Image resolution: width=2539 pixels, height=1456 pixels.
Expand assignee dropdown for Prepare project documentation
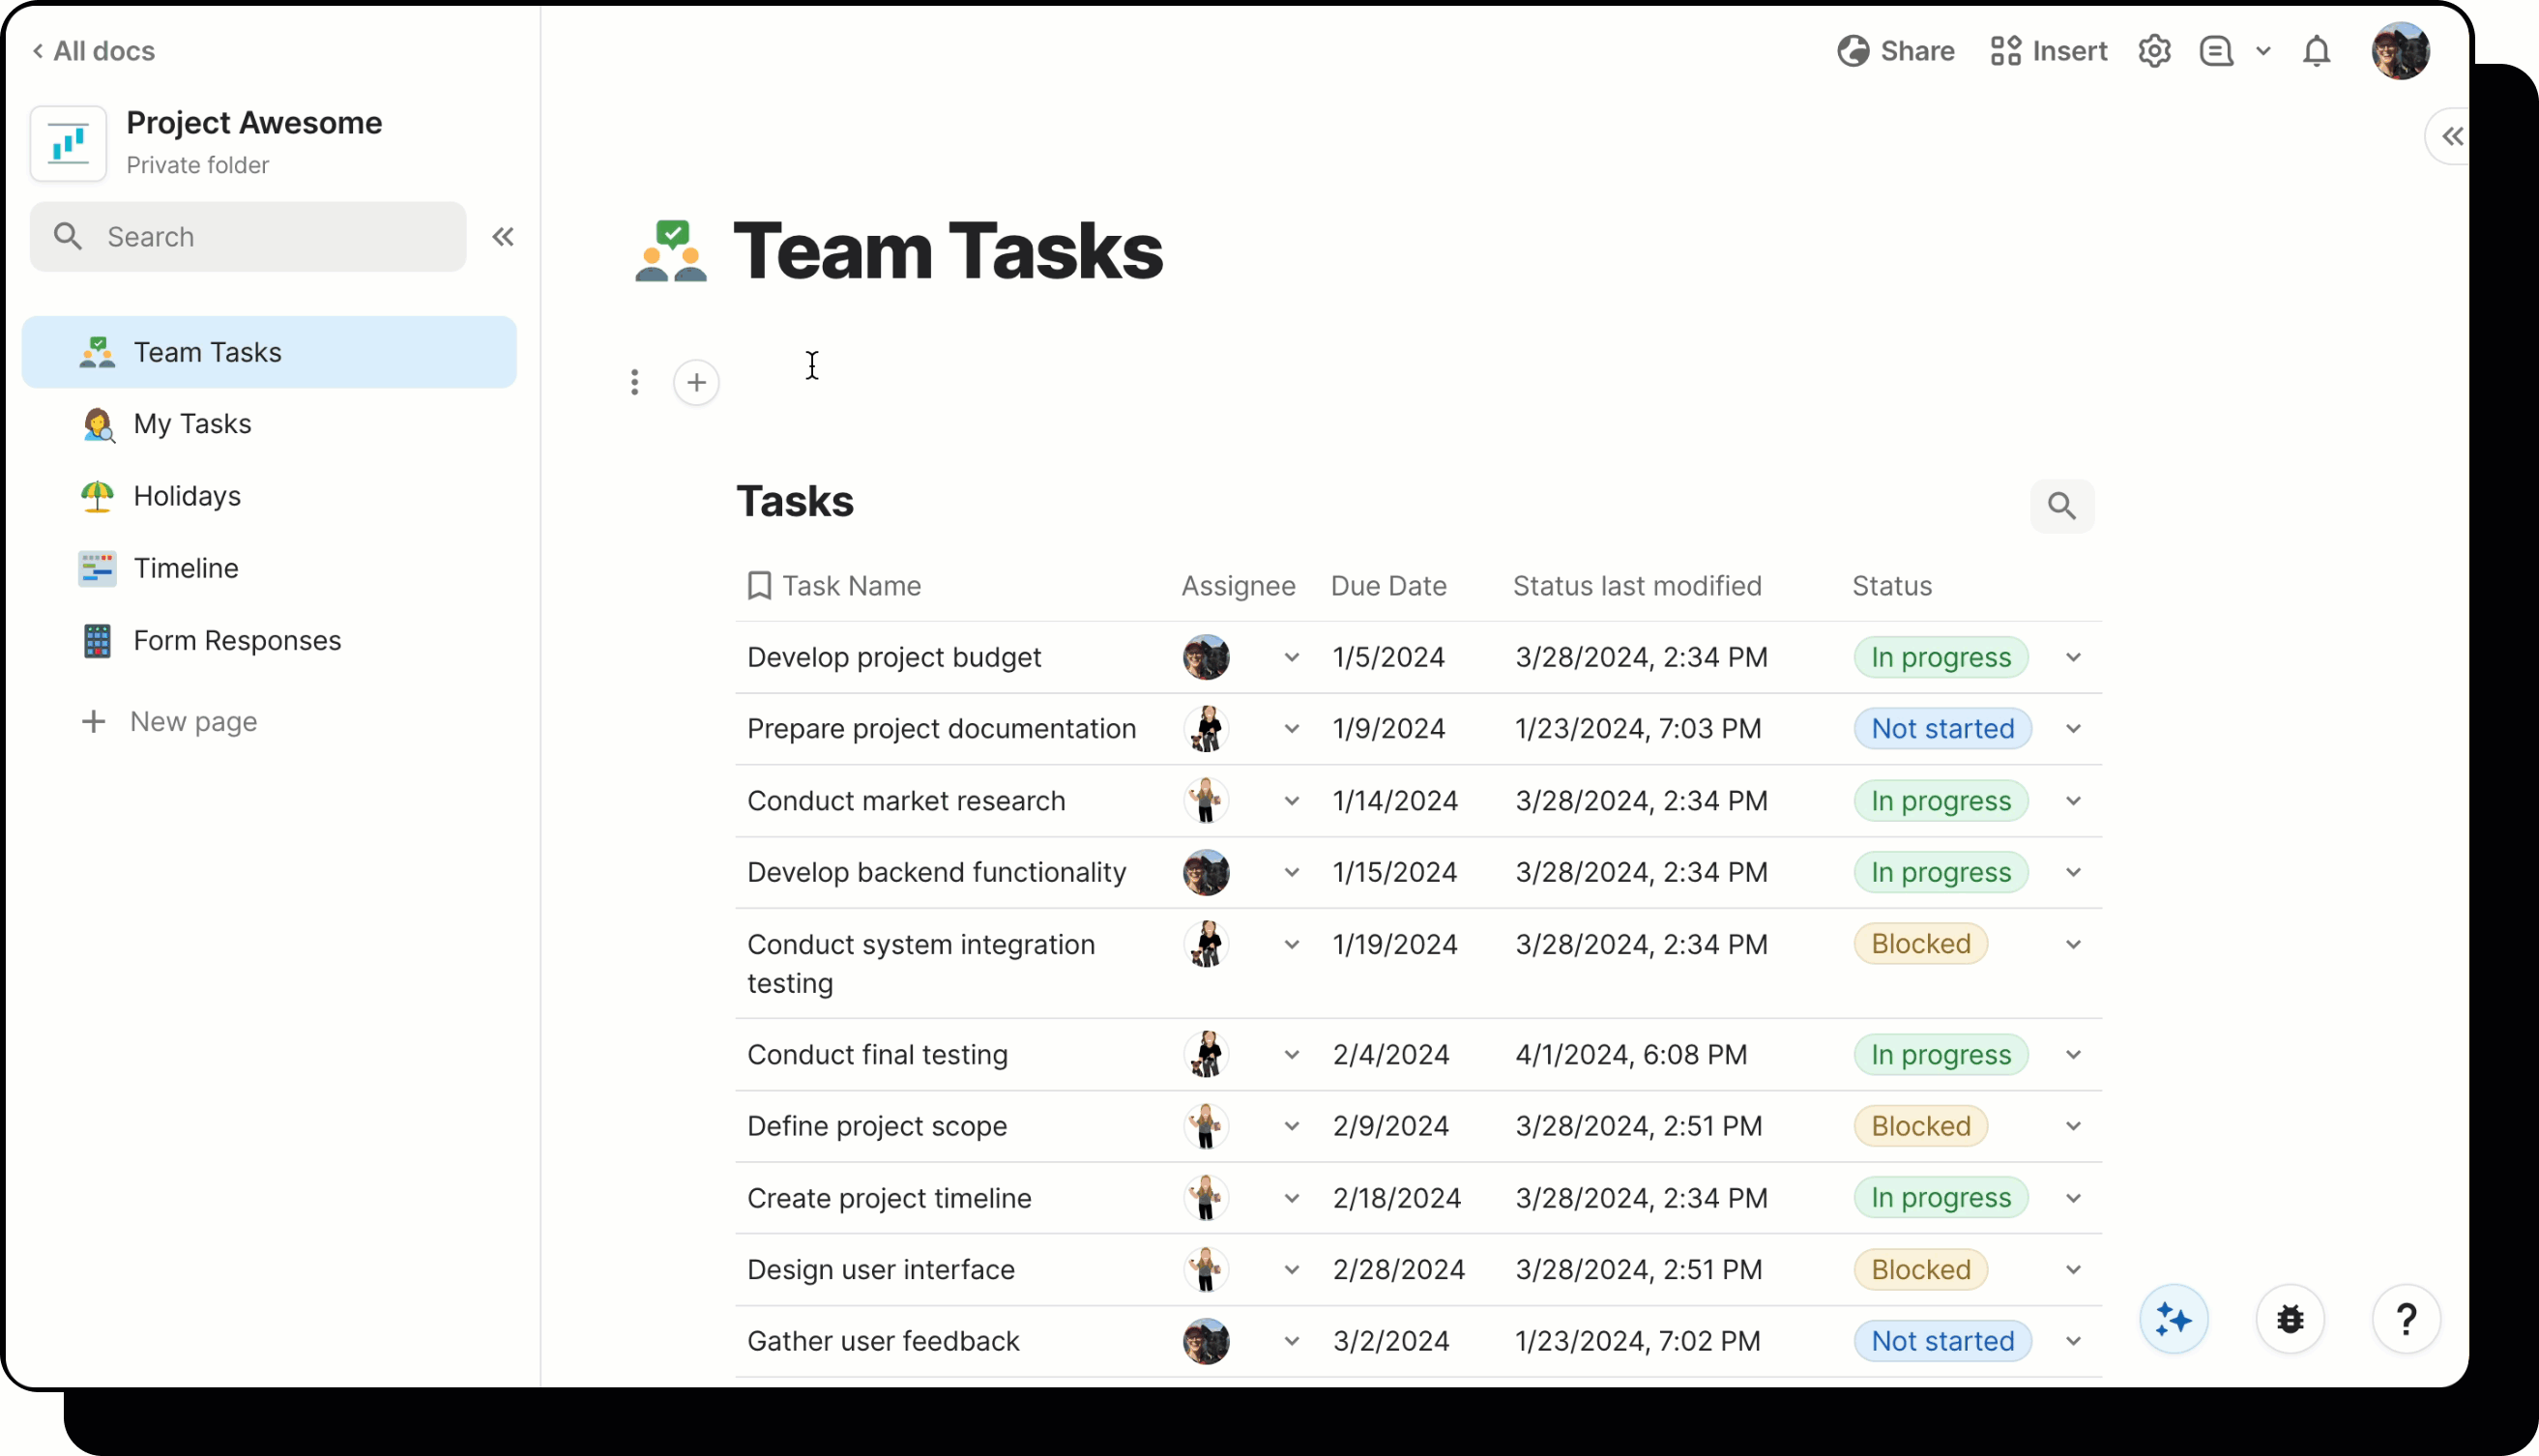tap(1292, 729)
